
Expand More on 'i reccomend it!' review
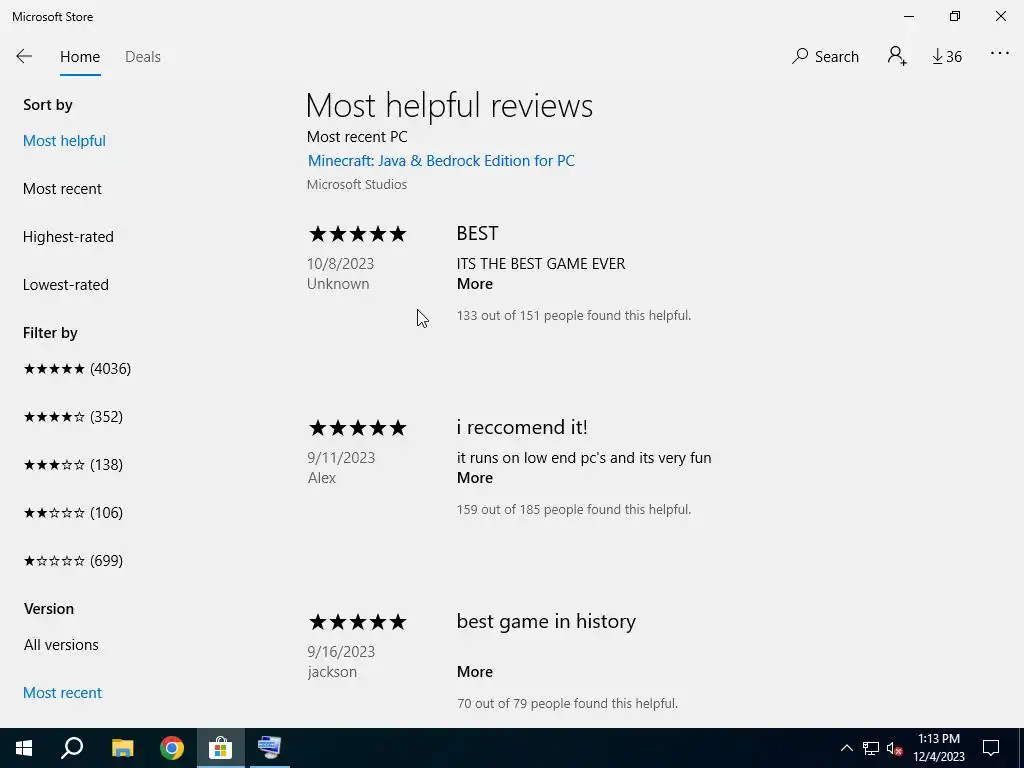[x=475, y=478]
